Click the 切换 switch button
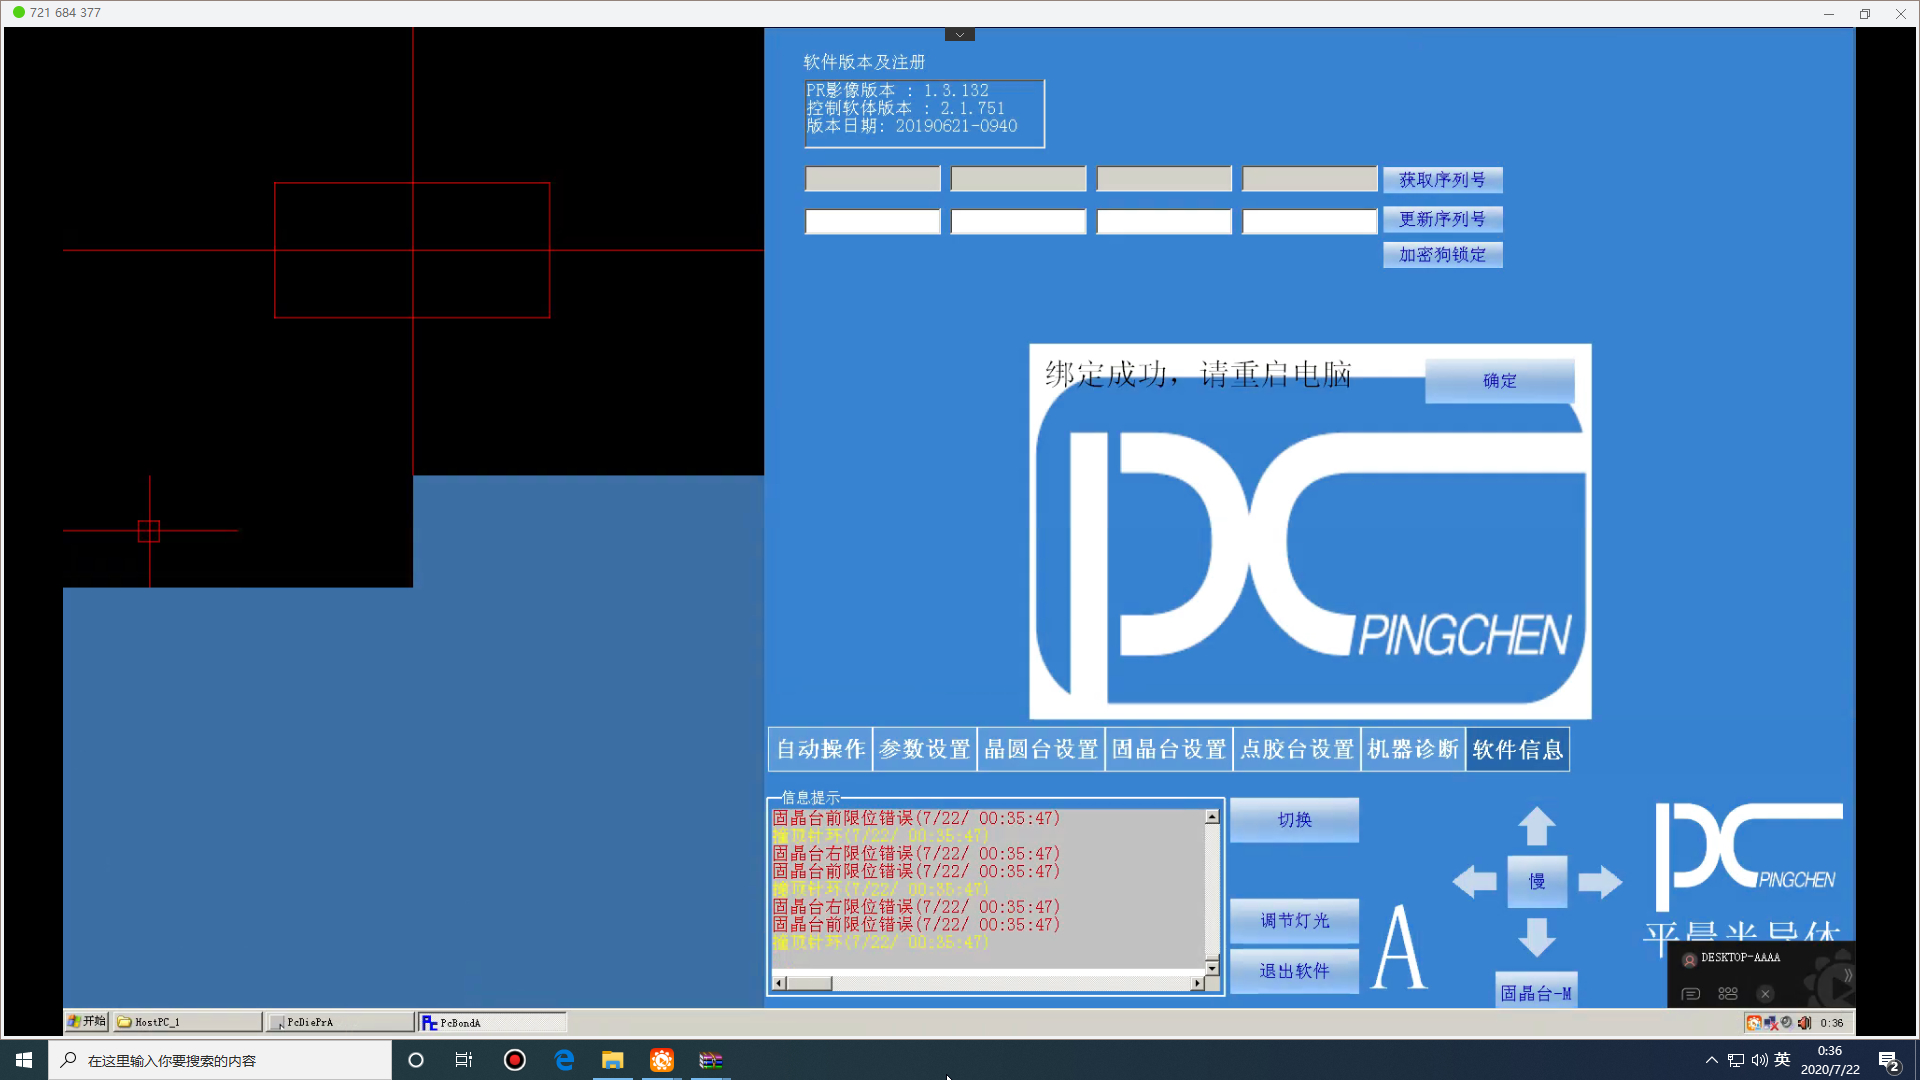Viewport: 1920px width, 1080px height. [x=1294, y=819]
